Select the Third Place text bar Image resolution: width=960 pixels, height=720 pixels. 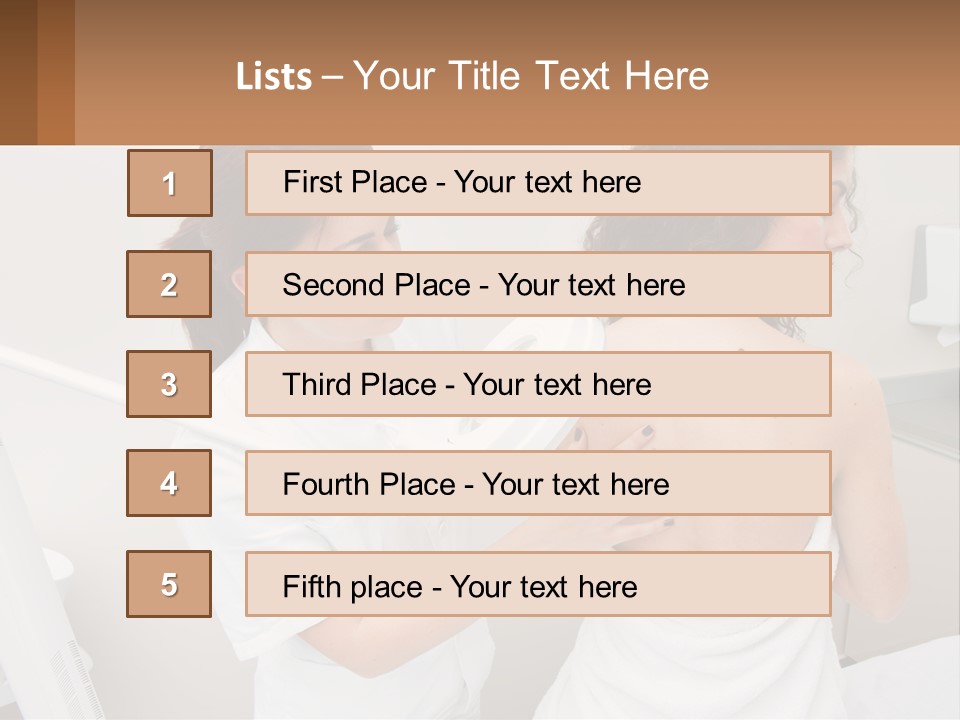point(538,384)
